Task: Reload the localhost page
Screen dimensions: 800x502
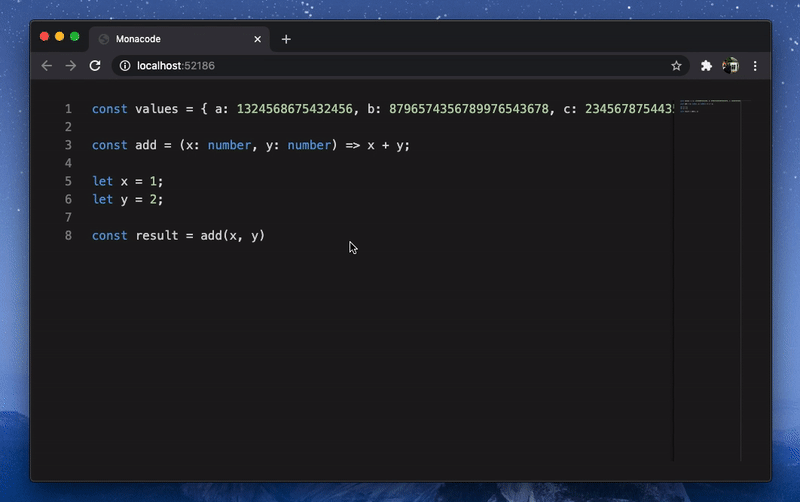Action: pos(95,66)
